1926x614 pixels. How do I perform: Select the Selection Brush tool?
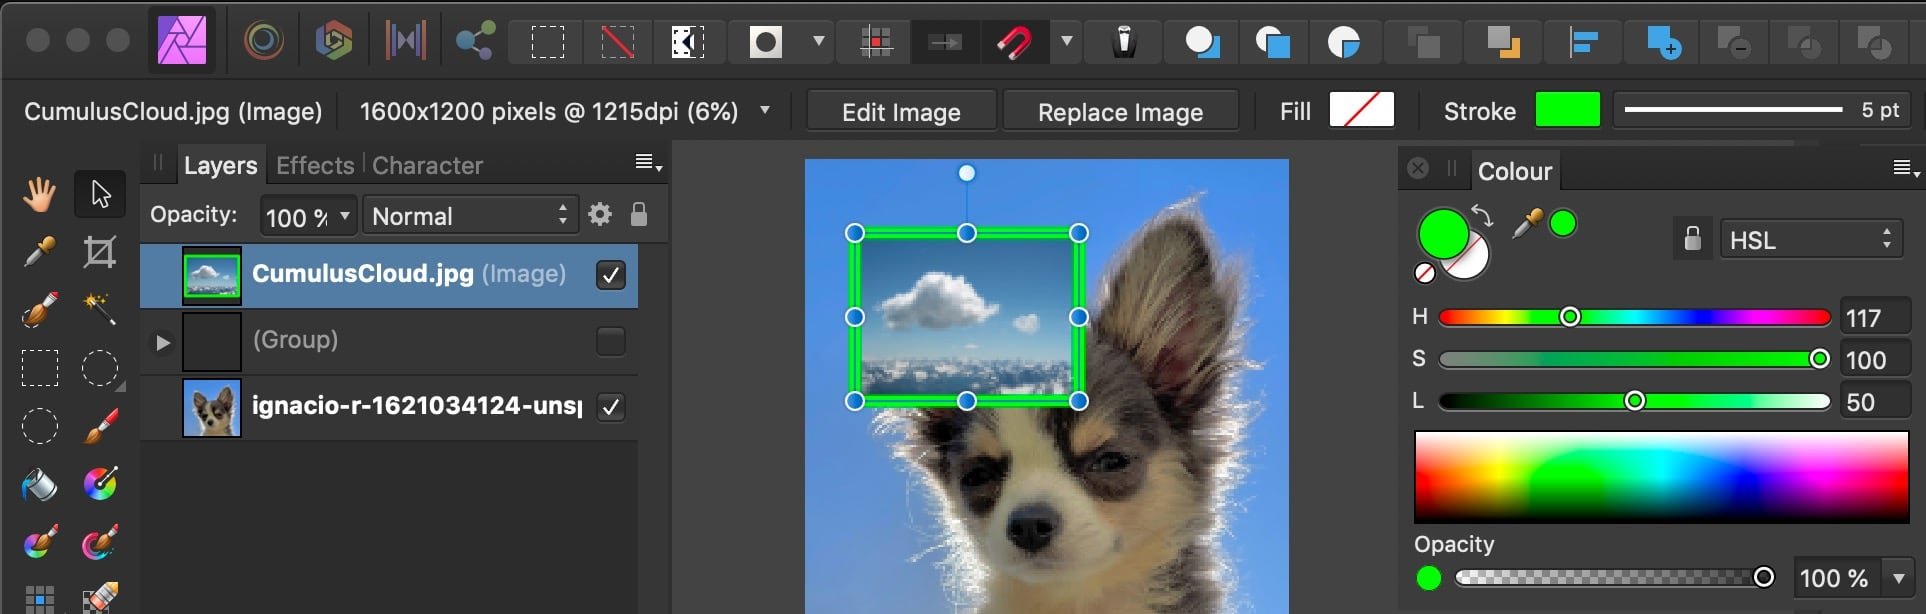pyautogui.click(x=40, y=310)
